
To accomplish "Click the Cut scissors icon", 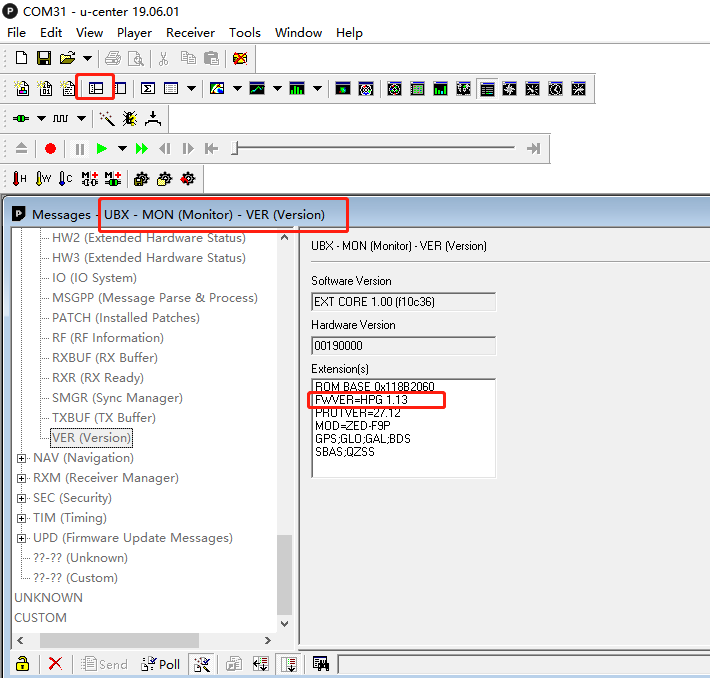I will pyautogui.click(x=163, y=58).
